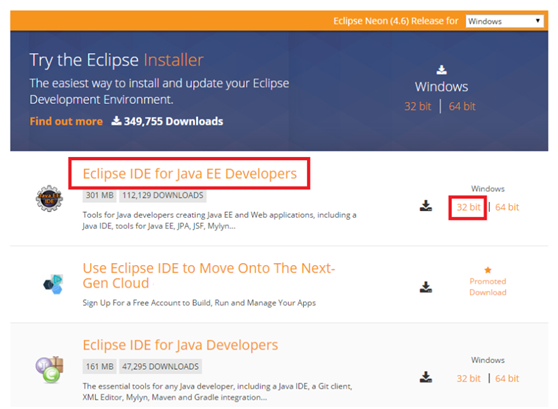Open Eclipse IDE for Java Developers title
This screenshot has height=409, width=558.
pyautogui.click(x=180, y=345)
